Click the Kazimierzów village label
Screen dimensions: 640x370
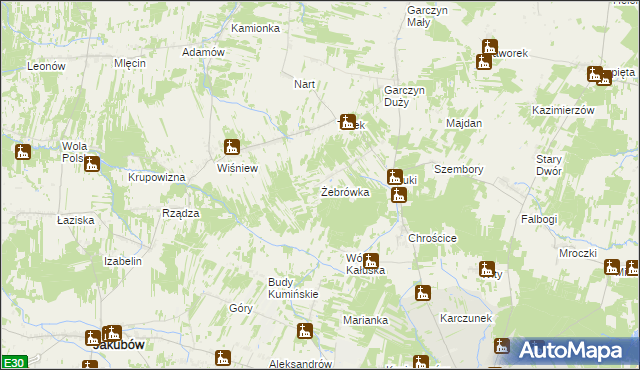click(x=563, y=110)
